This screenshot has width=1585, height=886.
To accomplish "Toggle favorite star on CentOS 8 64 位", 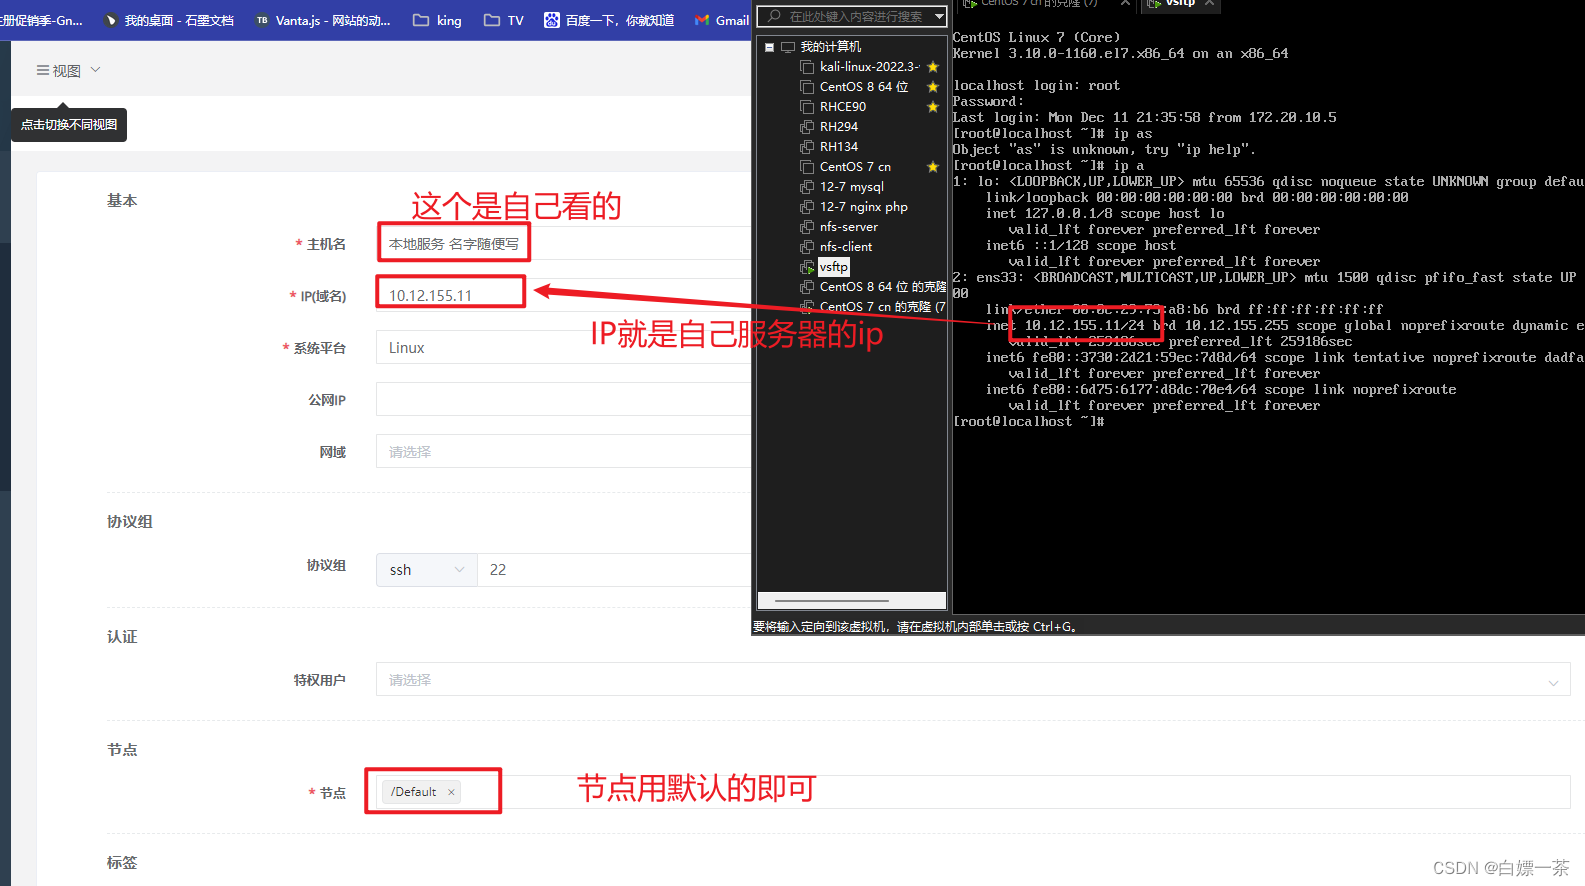I will [x=933, y=87].
